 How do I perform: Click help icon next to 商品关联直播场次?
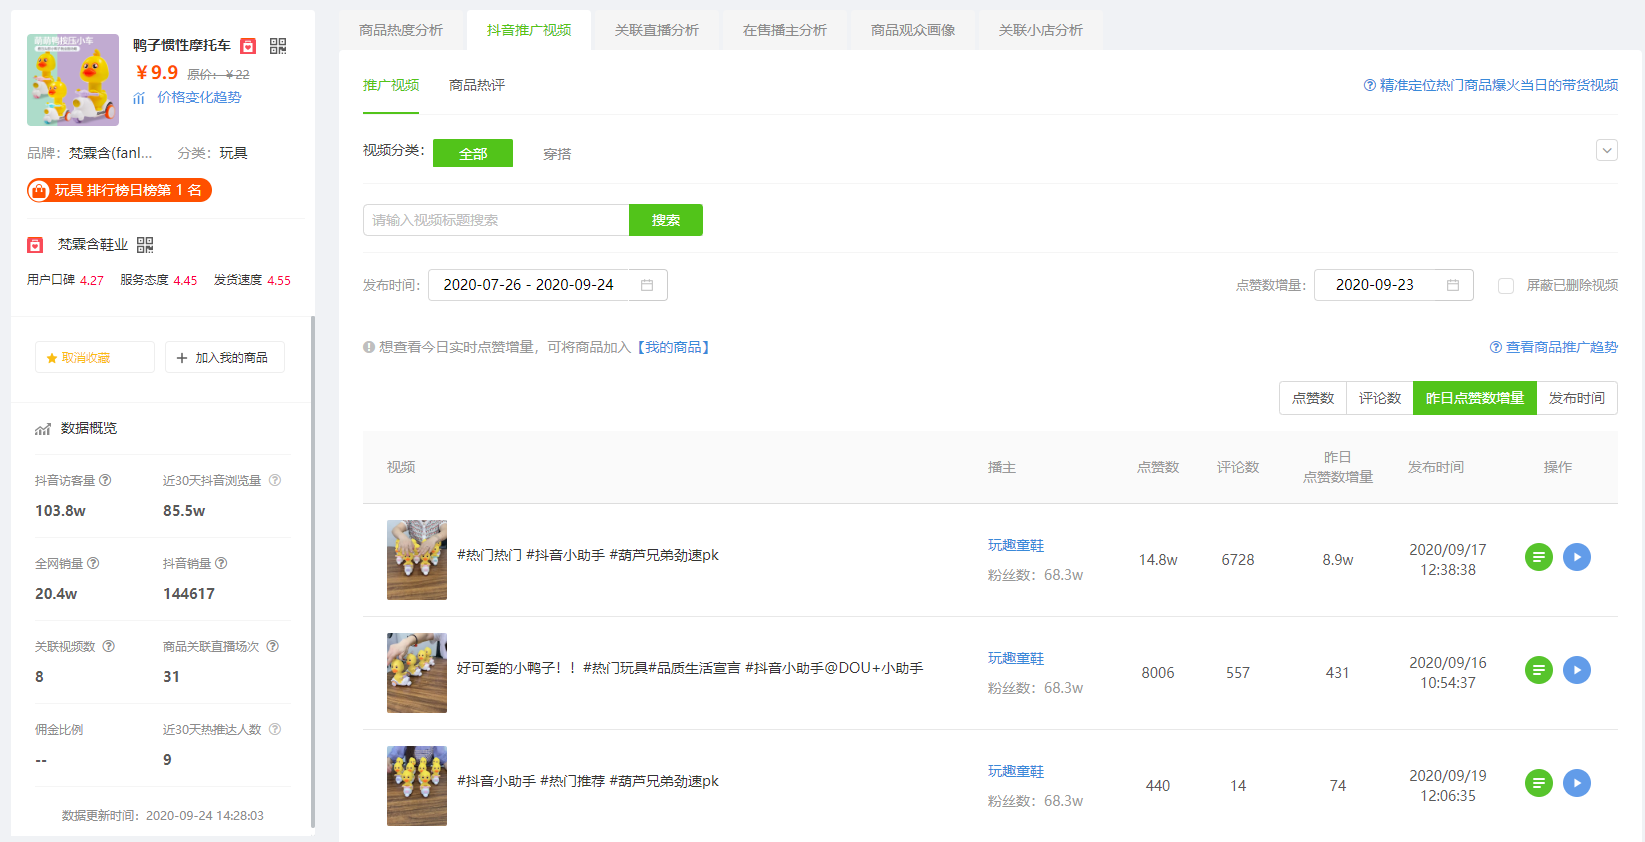272,646
